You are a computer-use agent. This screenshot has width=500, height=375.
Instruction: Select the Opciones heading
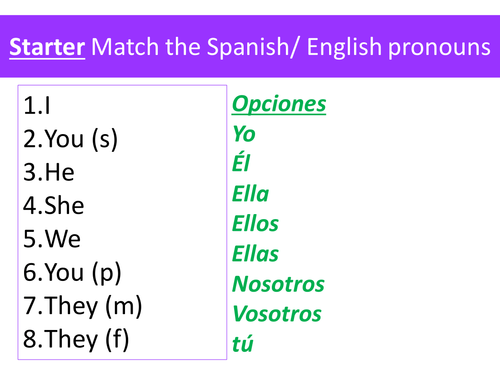279,104
